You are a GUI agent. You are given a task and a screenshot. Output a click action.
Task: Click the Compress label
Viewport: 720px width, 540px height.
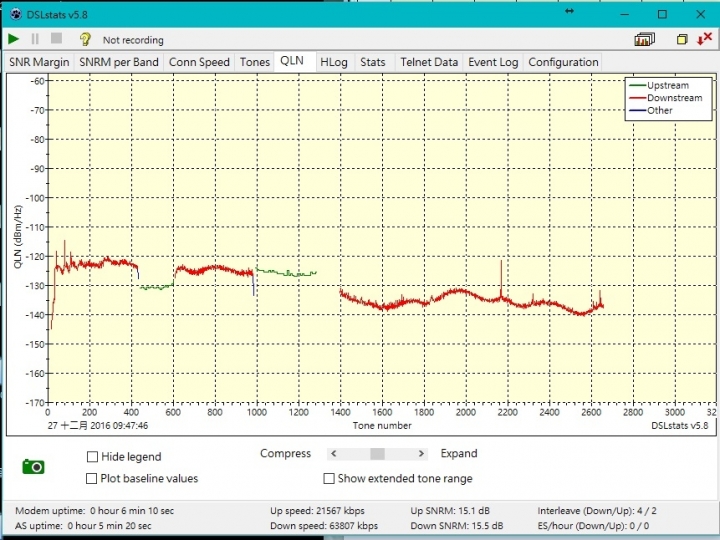286,454
